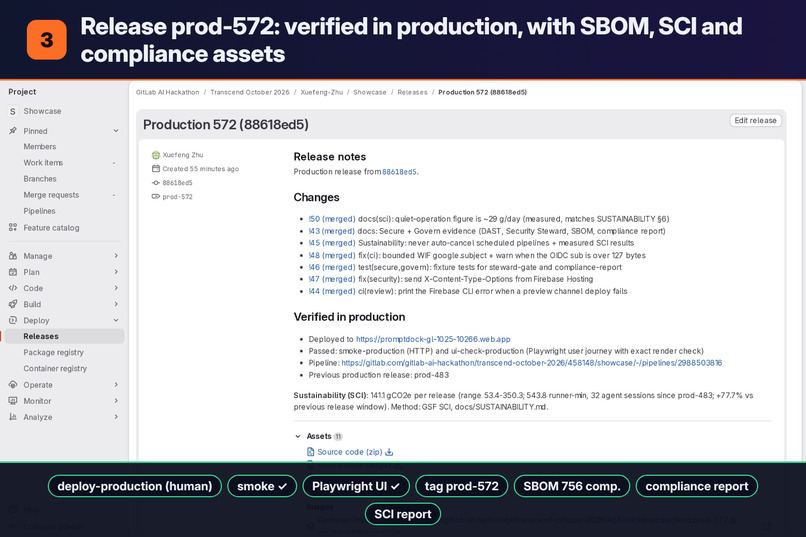
Task: Open the pipeline 2988503816 URL
Action: coord(532,363)
